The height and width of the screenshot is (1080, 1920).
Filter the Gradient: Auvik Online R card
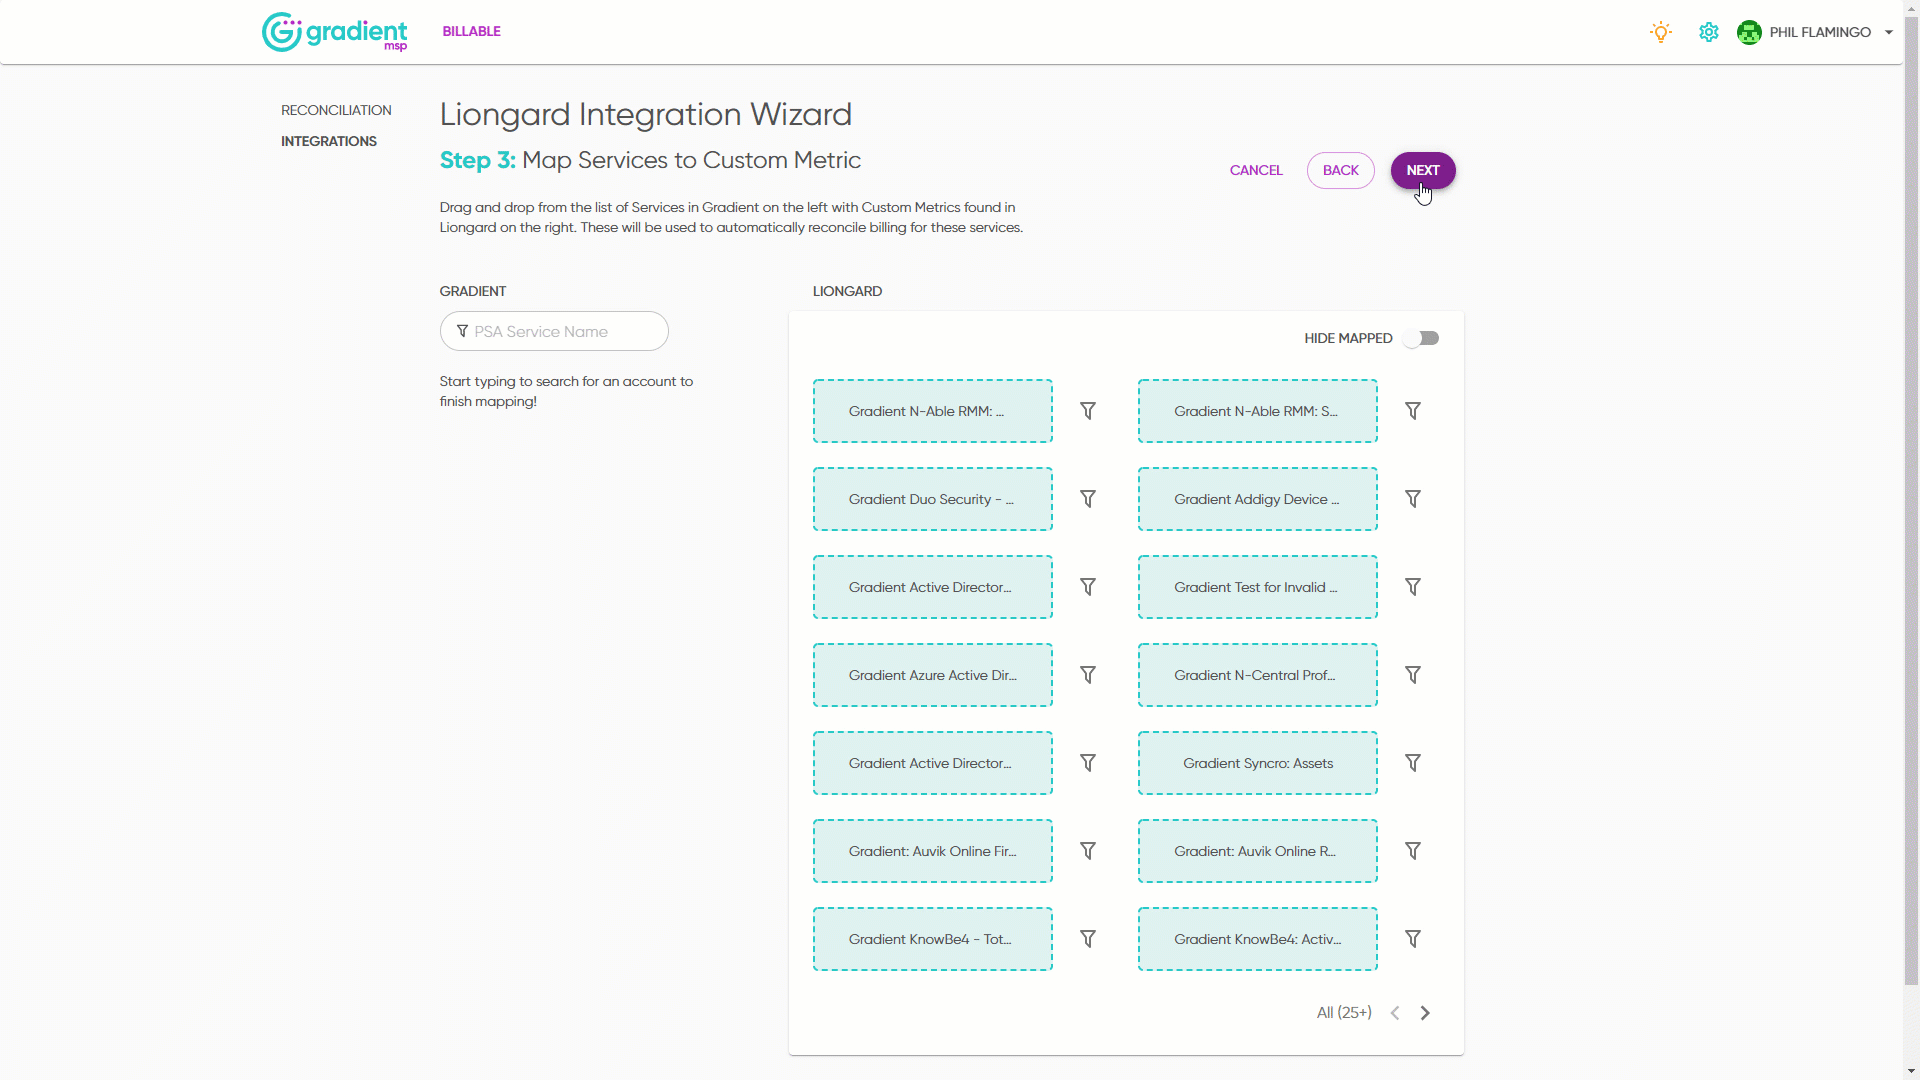[x=1413, y=851]
